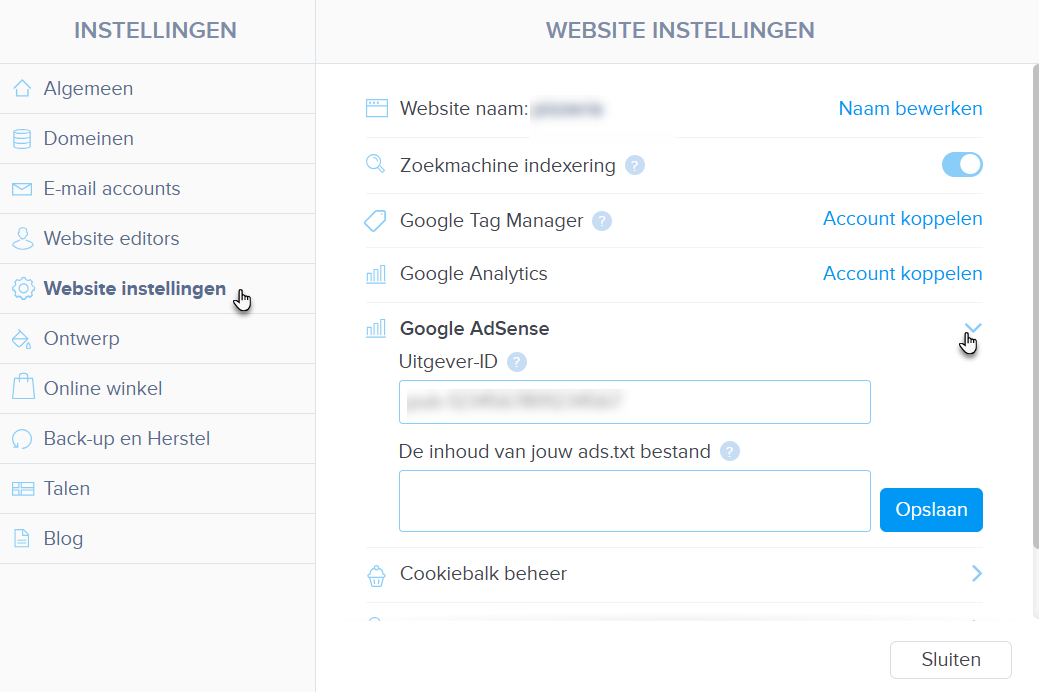Open the Online winkel section
This screenshot has width=1039, height=692.
102,389
